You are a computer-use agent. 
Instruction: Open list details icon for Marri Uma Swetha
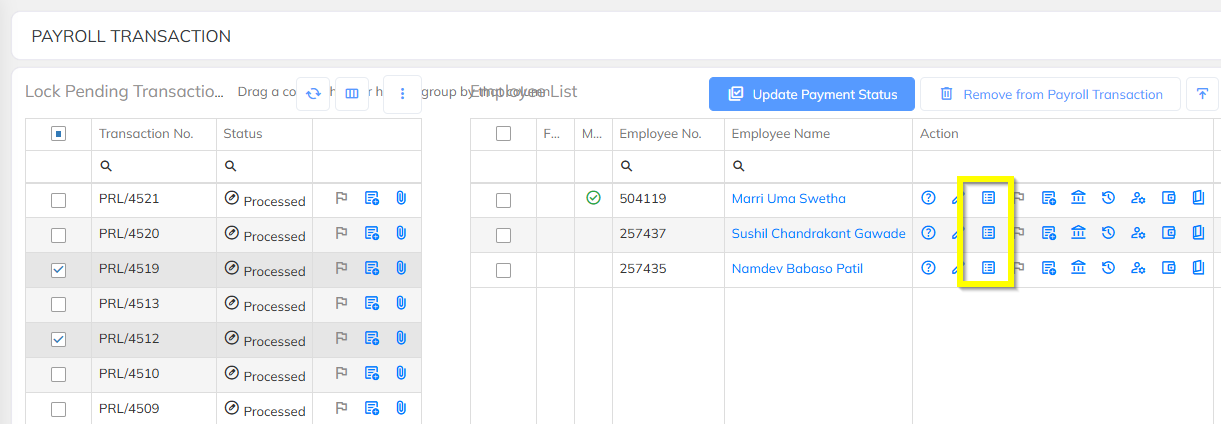pos(988,198)
